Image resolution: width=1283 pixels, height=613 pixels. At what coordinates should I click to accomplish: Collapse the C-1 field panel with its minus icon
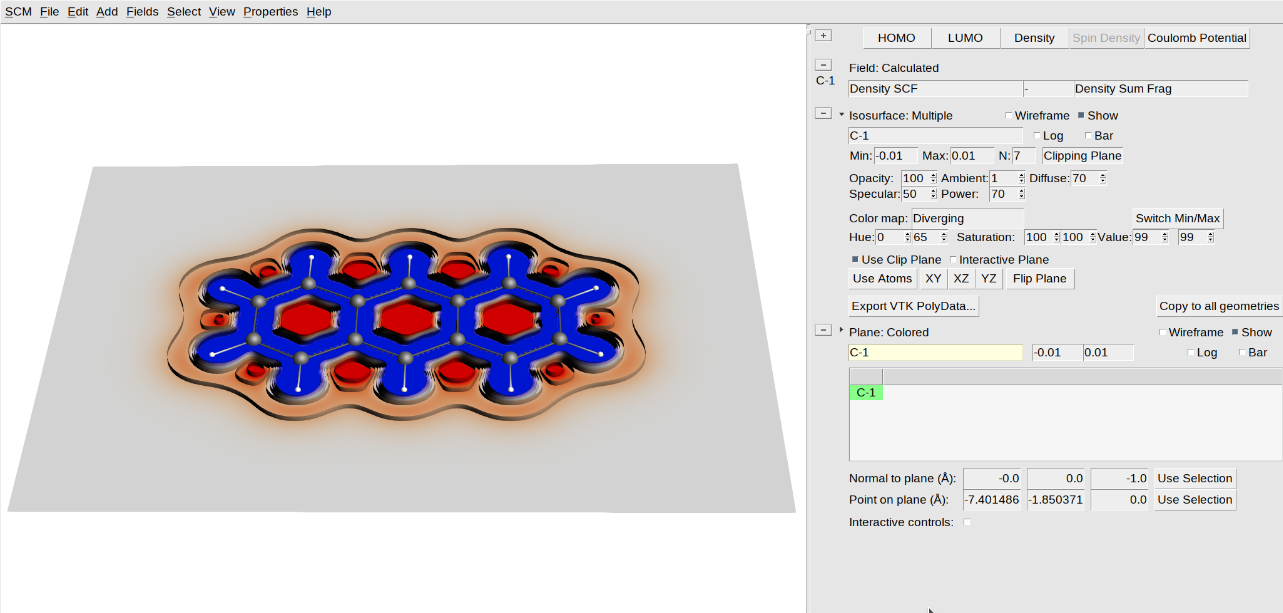click(x=824, y=64)
